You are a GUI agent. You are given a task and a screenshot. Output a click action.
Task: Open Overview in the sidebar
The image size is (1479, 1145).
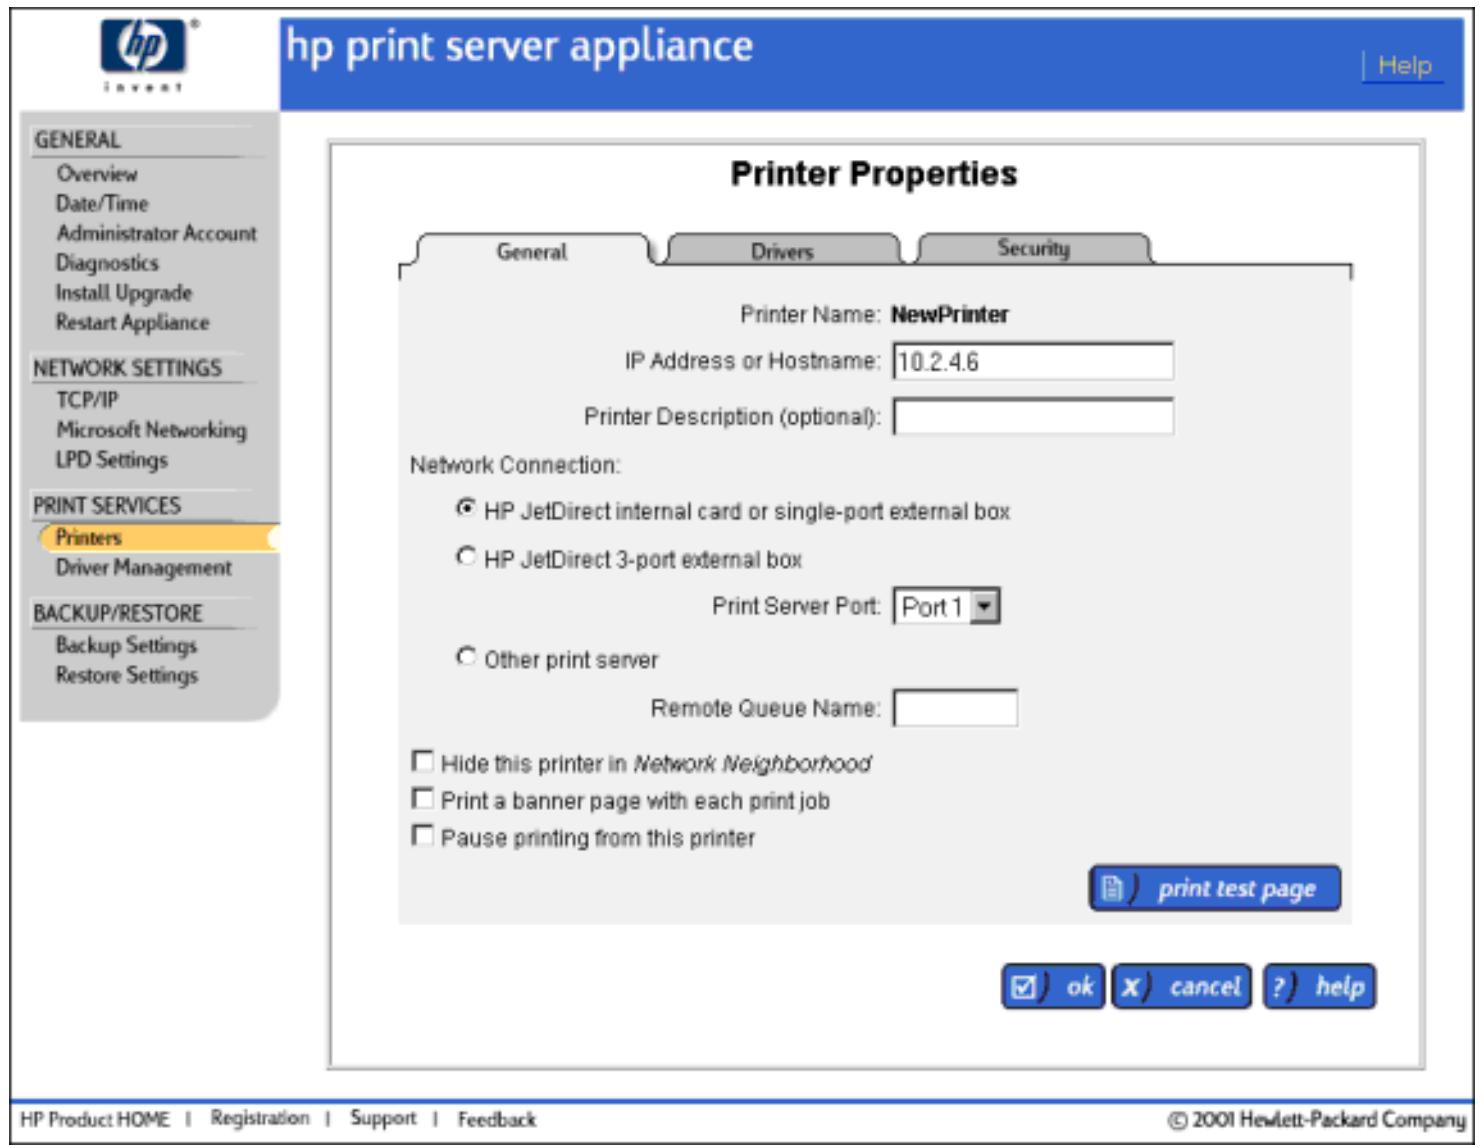(x=97, y=173)
